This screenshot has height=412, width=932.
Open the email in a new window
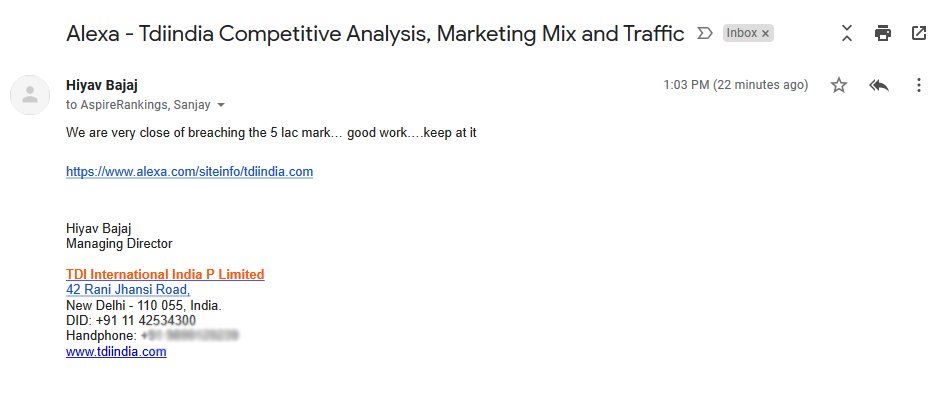918,33
